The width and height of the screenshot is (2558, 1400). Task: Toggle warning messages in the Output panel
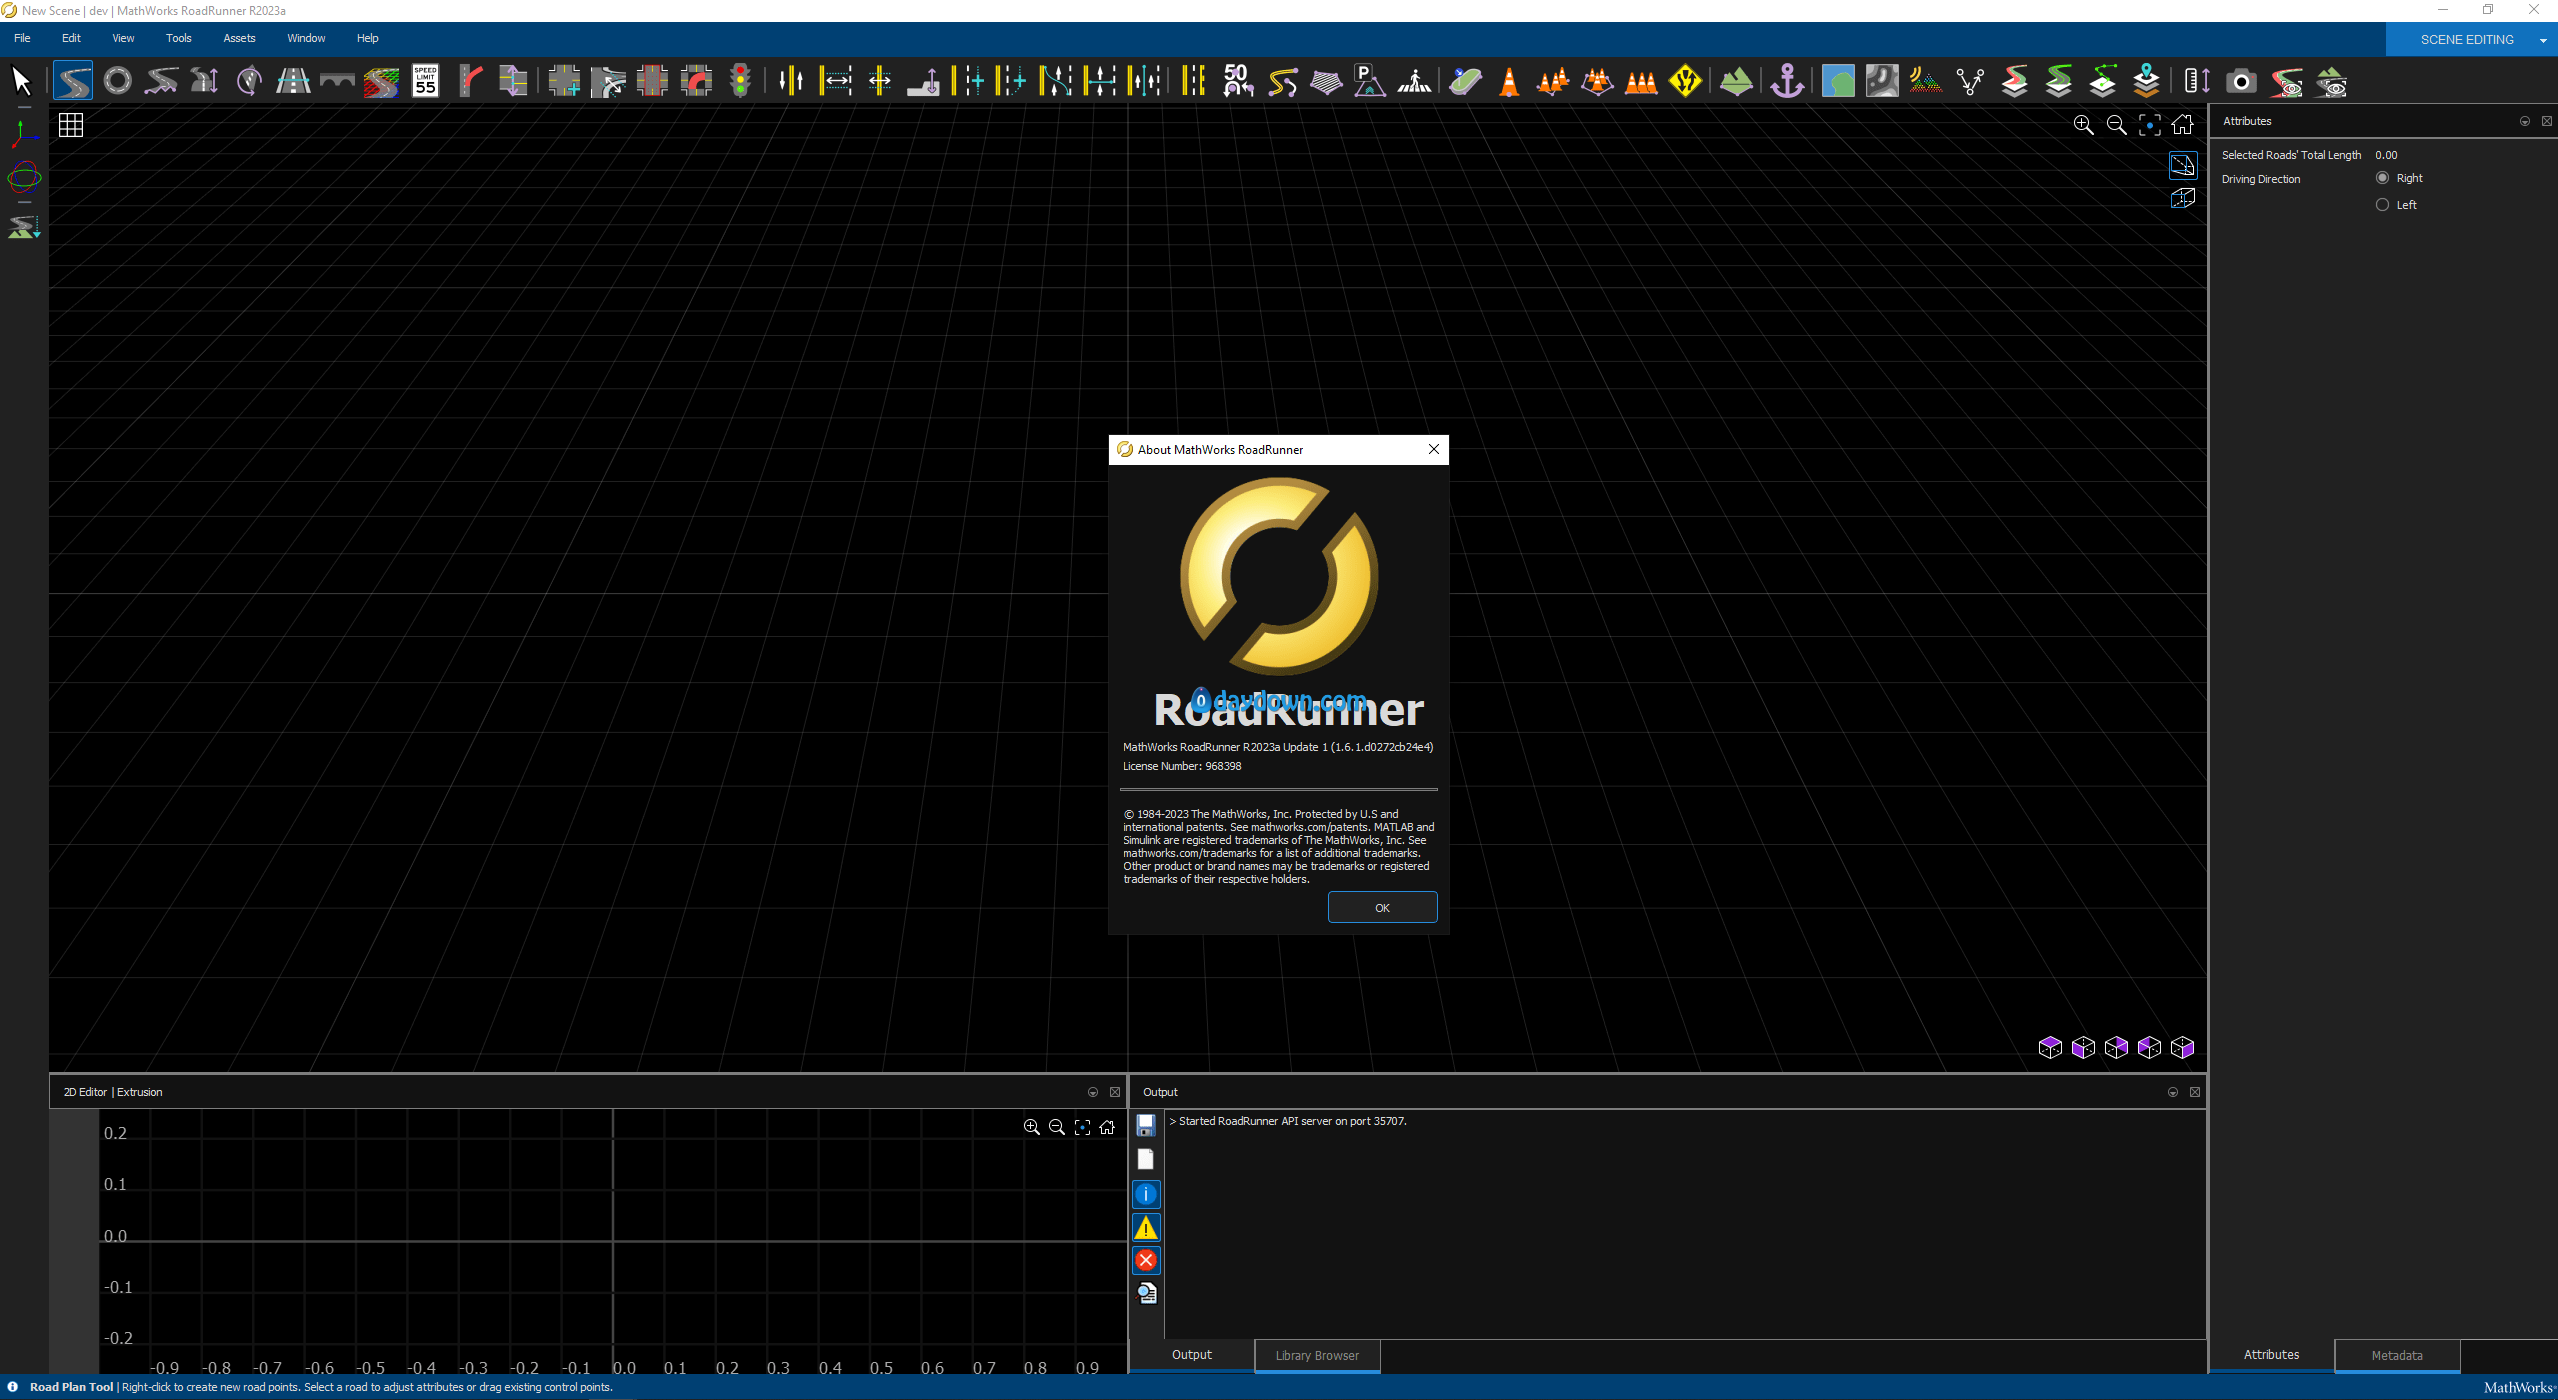1146,1228
